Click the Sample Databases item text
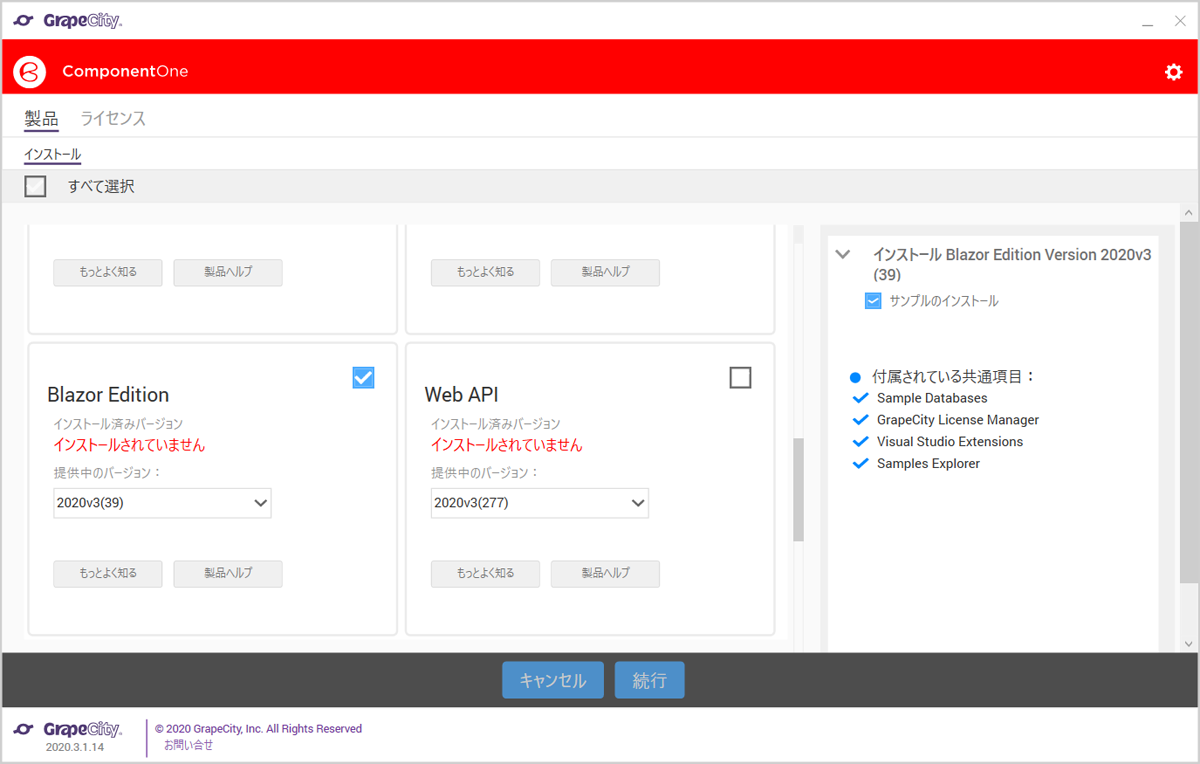Image resolution: width=1200 pixels, height=764 pixels. pyautogui.click(x=932, y=398)
